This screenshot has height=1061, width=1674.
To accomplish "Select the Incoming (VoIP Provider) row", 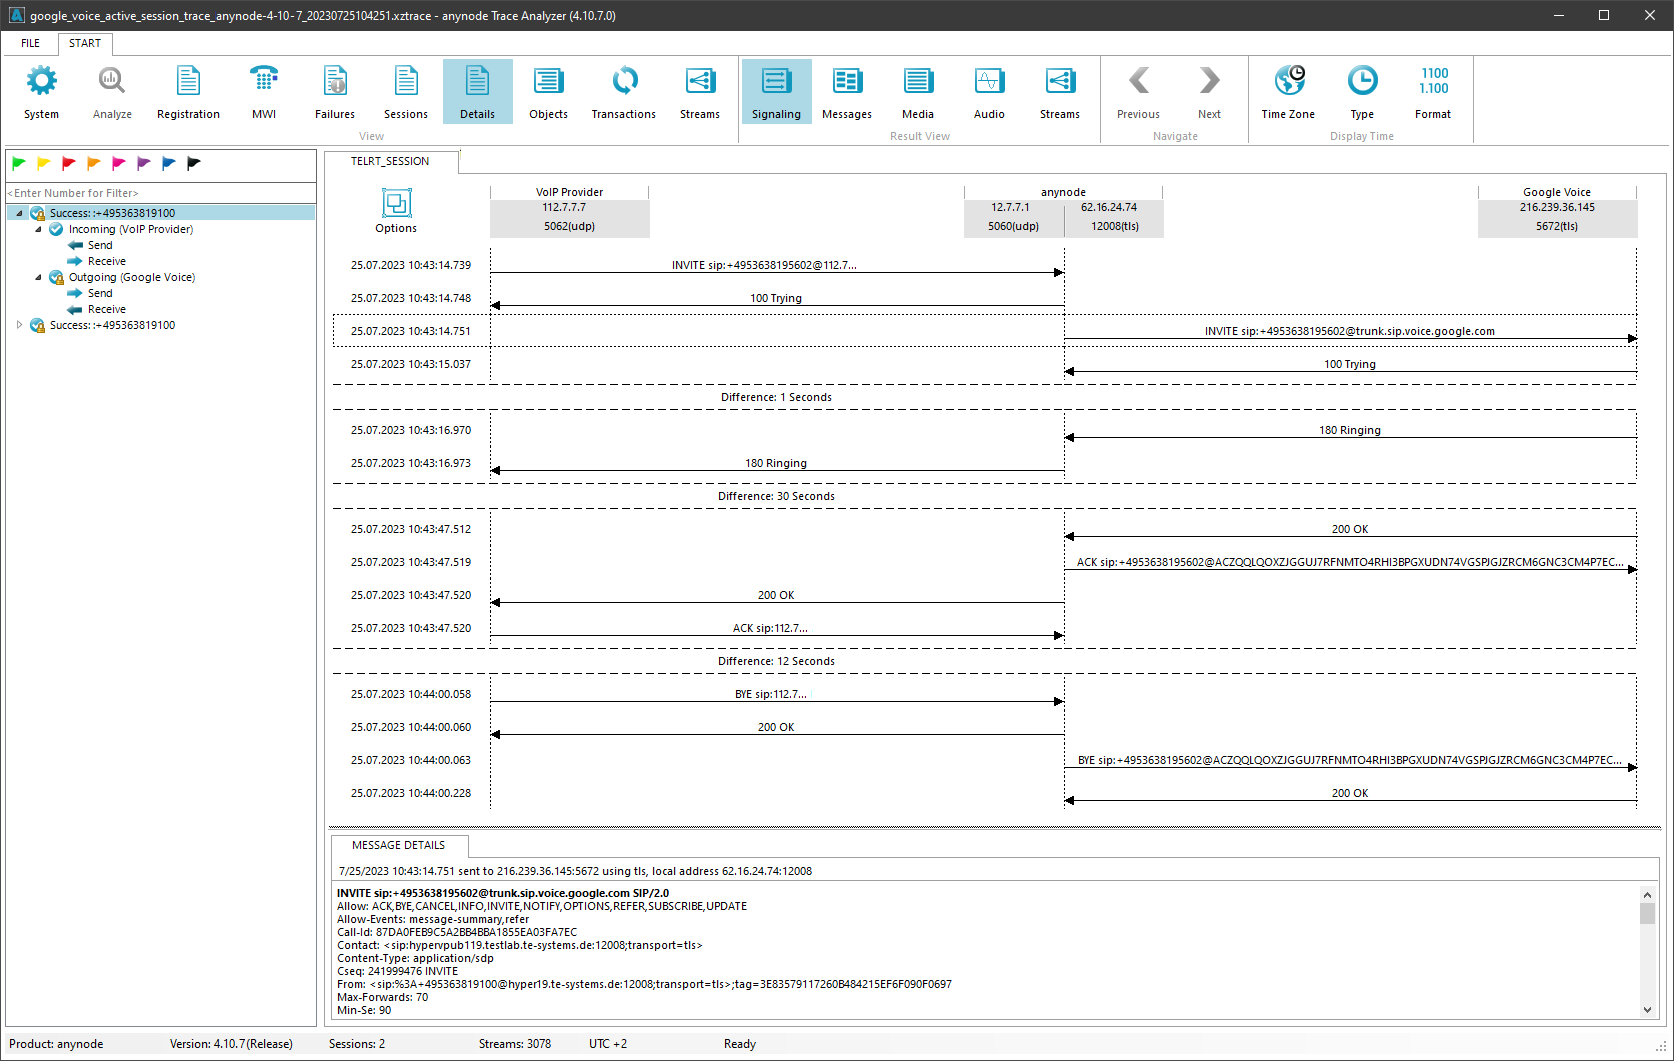I will pos(130,229).
